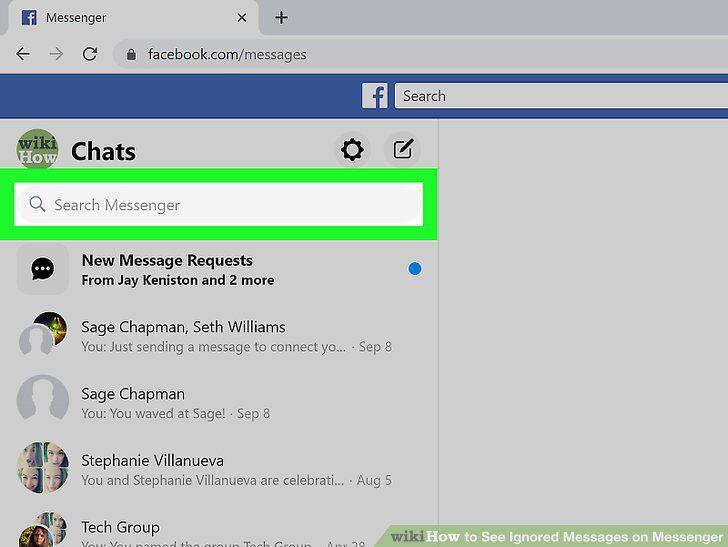Screen dimensions: 728x547
Task: Open the Sage Chapman conversation name
Action: [x=133, y=394]
